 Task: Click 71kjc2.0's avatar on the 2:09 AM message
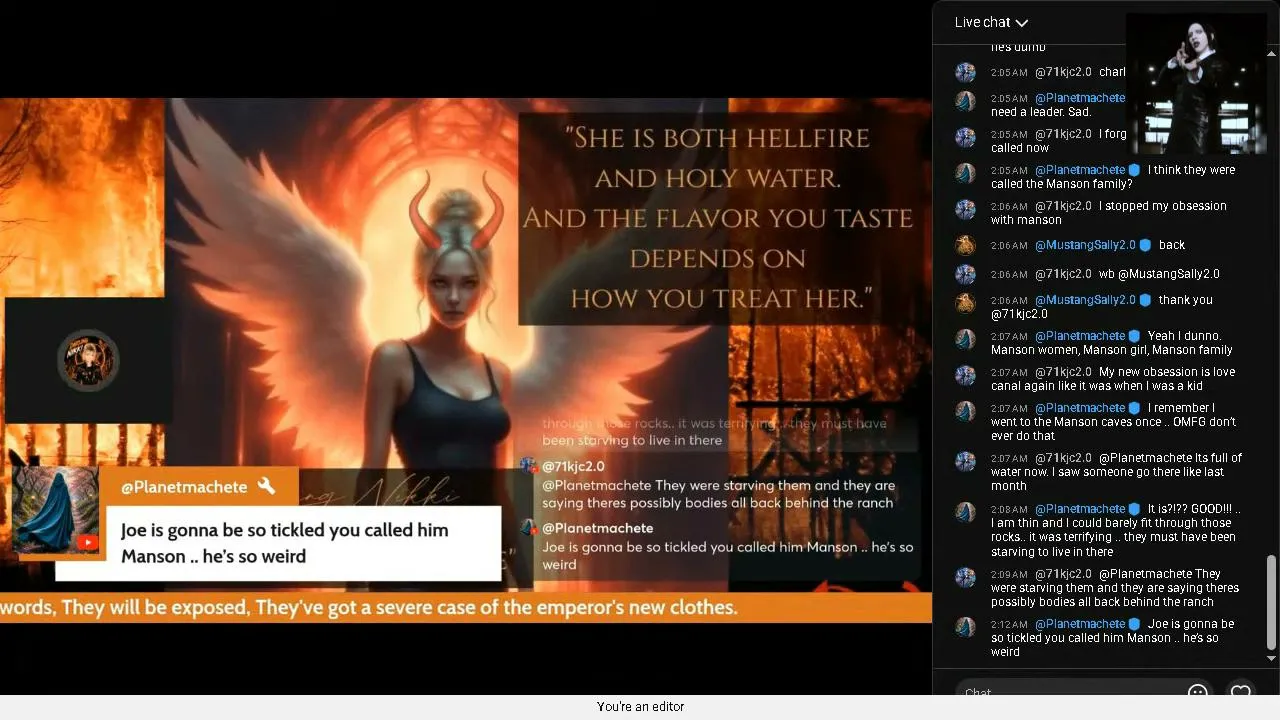[965, 577]
